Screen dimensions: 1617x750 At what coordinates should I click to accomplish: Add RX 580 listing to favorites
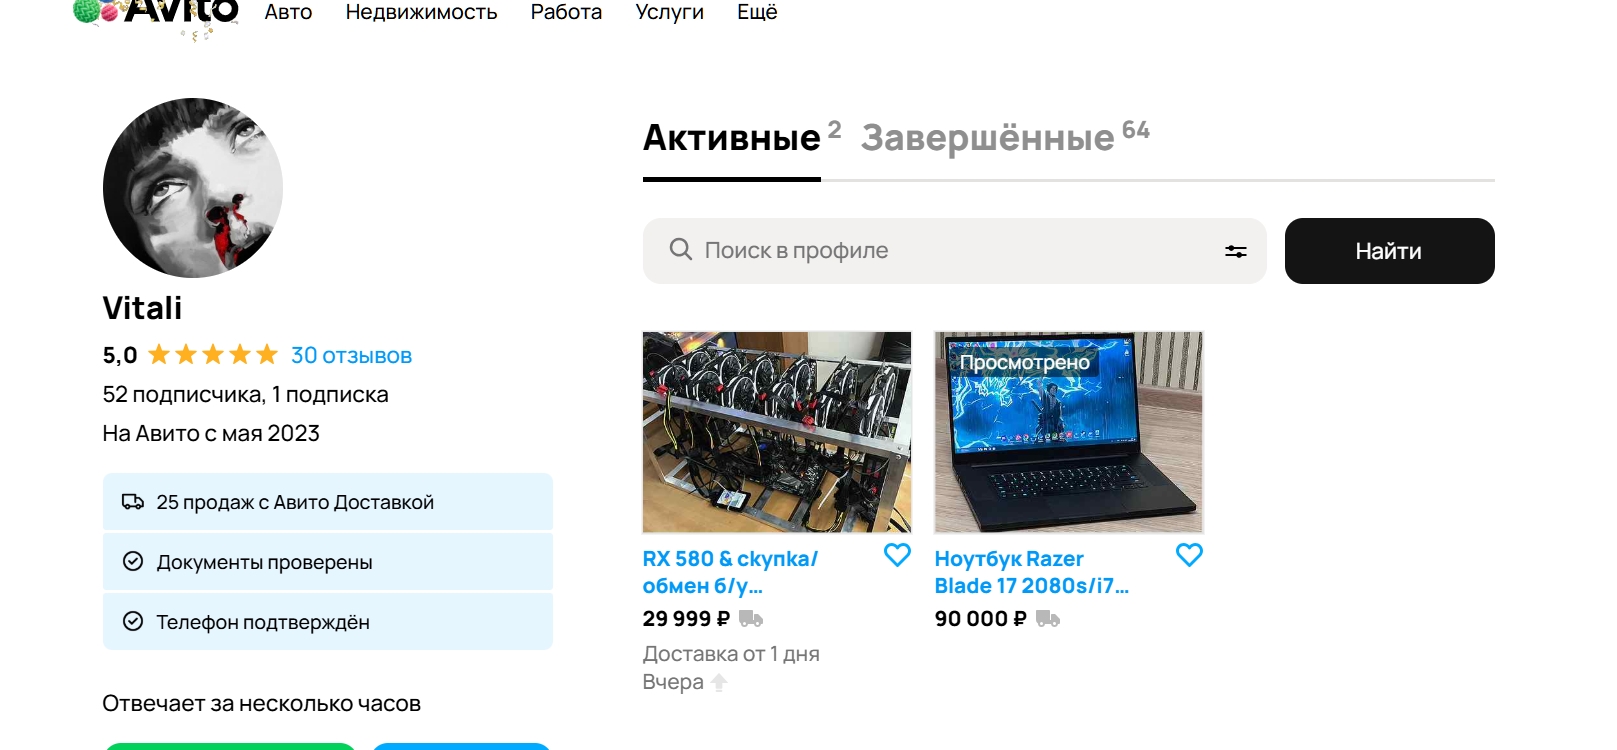897,555
